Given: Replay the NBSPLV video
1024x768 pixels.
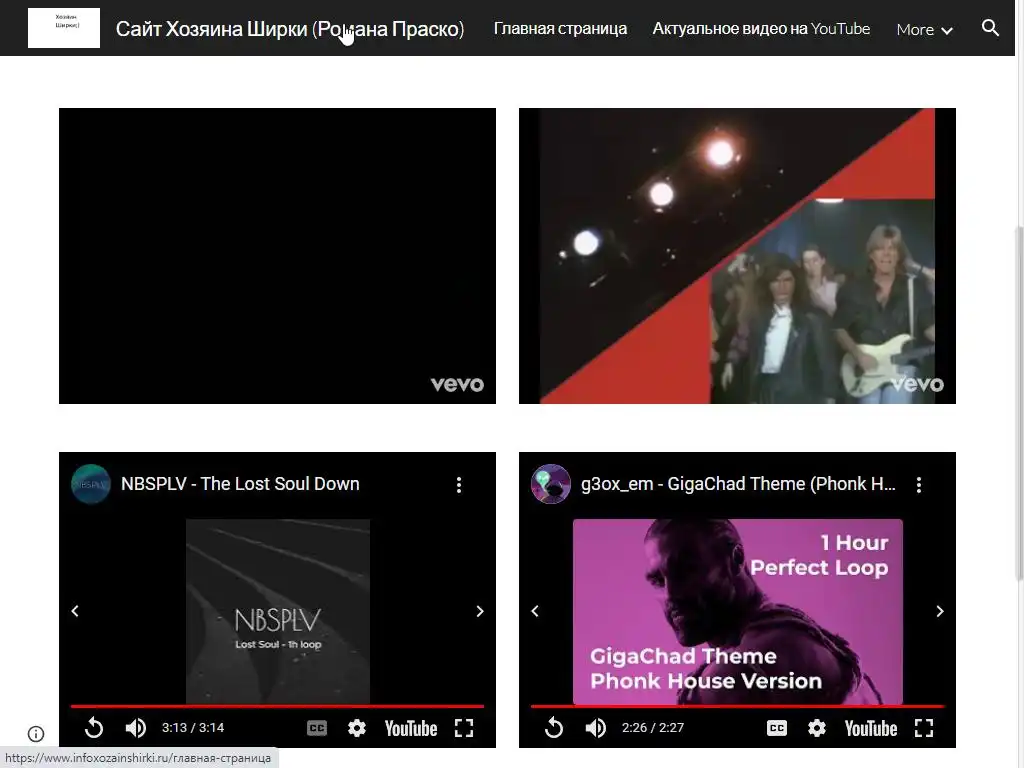Looking at the screenshot, I should (94, 728).
